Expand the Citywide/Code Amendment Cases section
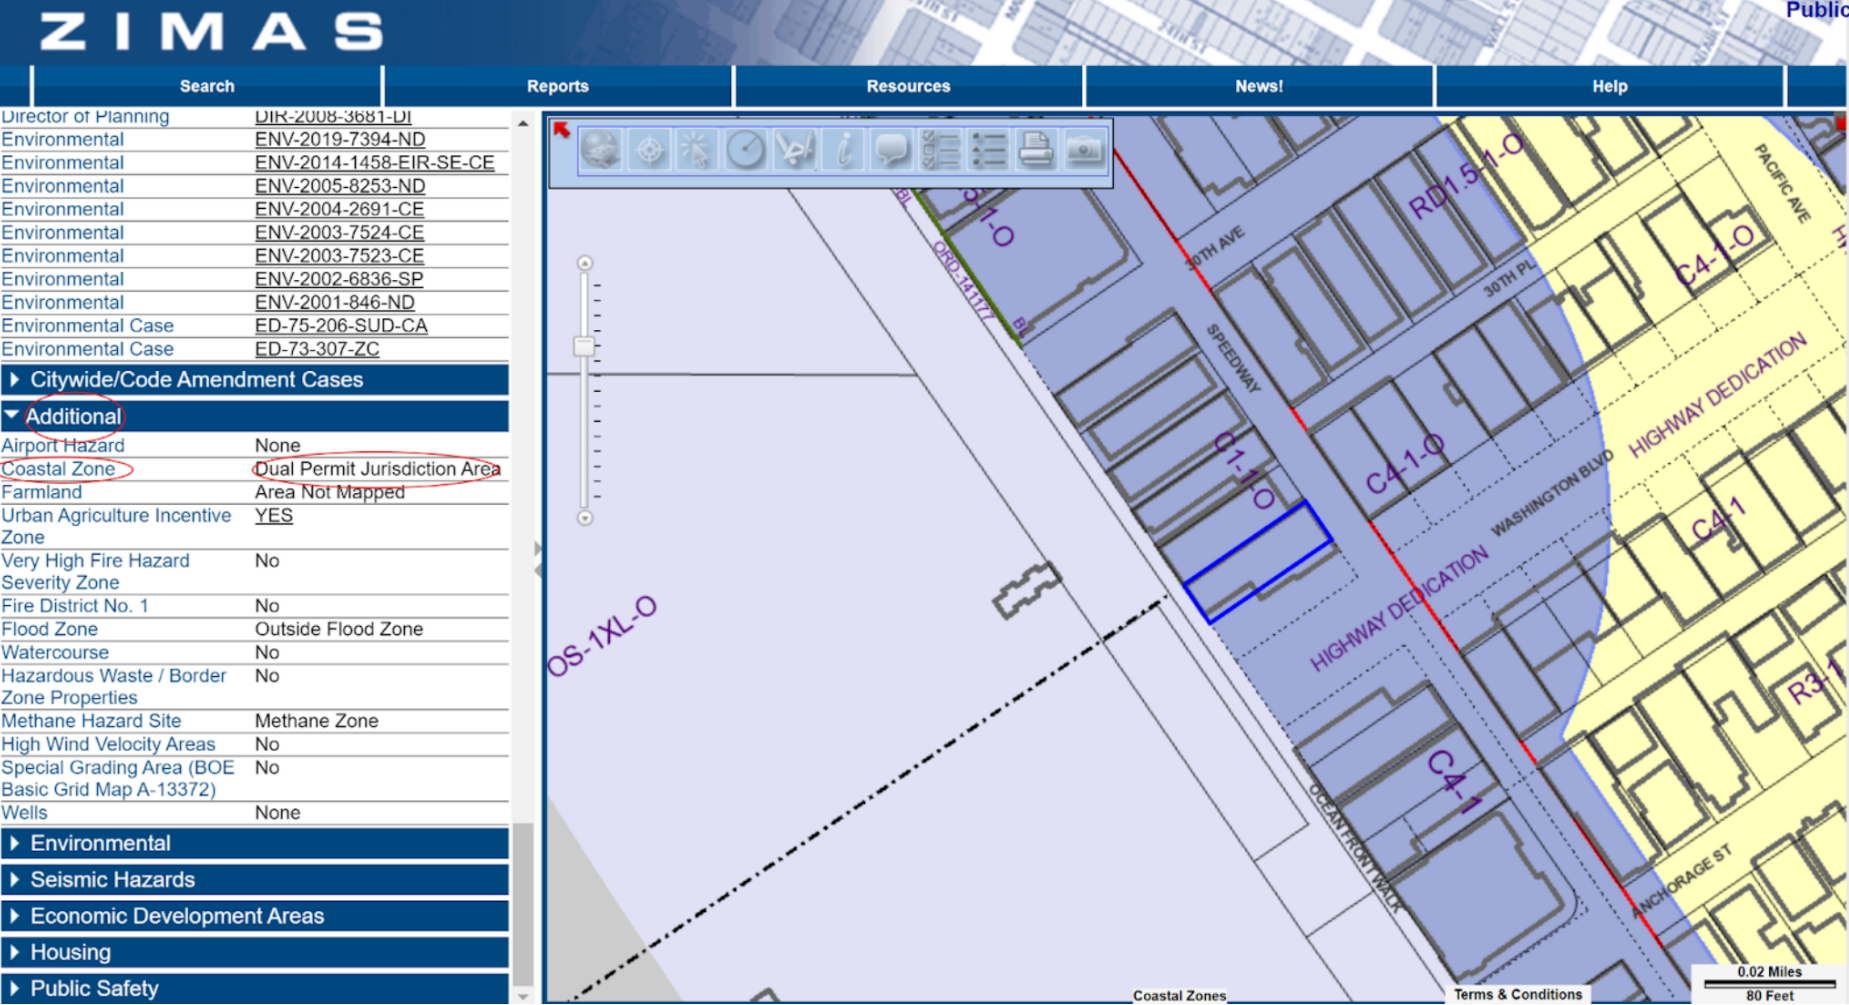The height and width of the screenshot is (1005, 1849). click(x=196, y=380)
